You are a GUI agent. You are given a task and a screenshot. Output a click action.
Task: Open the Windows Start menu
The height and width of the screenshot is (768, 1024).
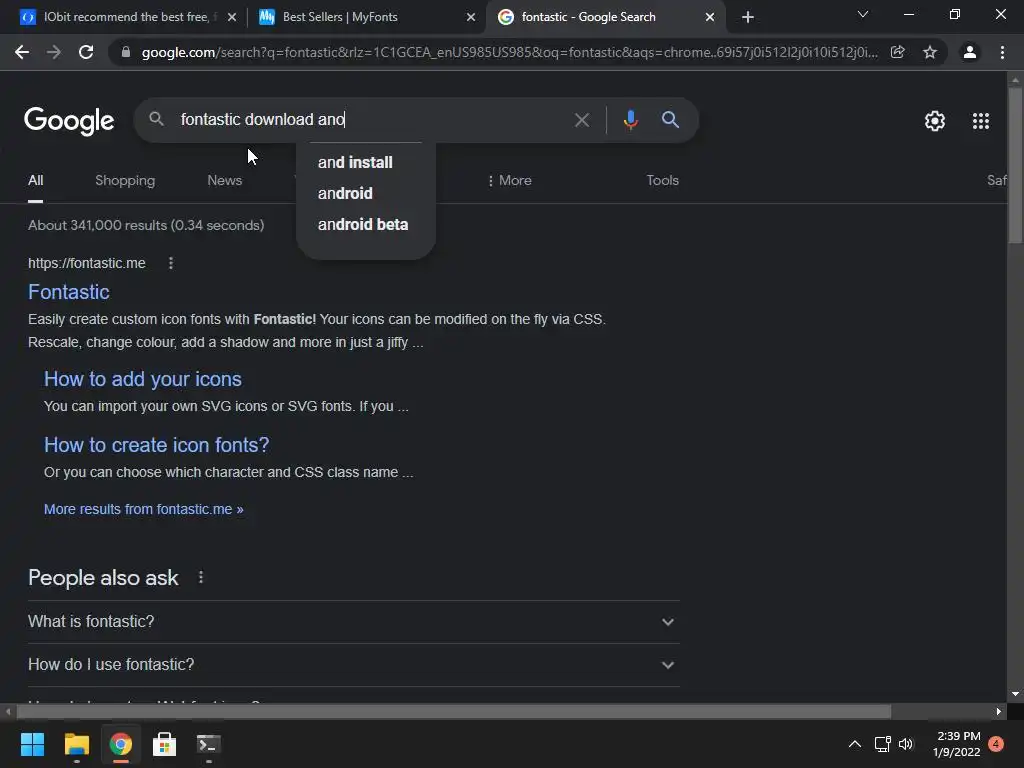pyautogui.click(x=32, y=744)
